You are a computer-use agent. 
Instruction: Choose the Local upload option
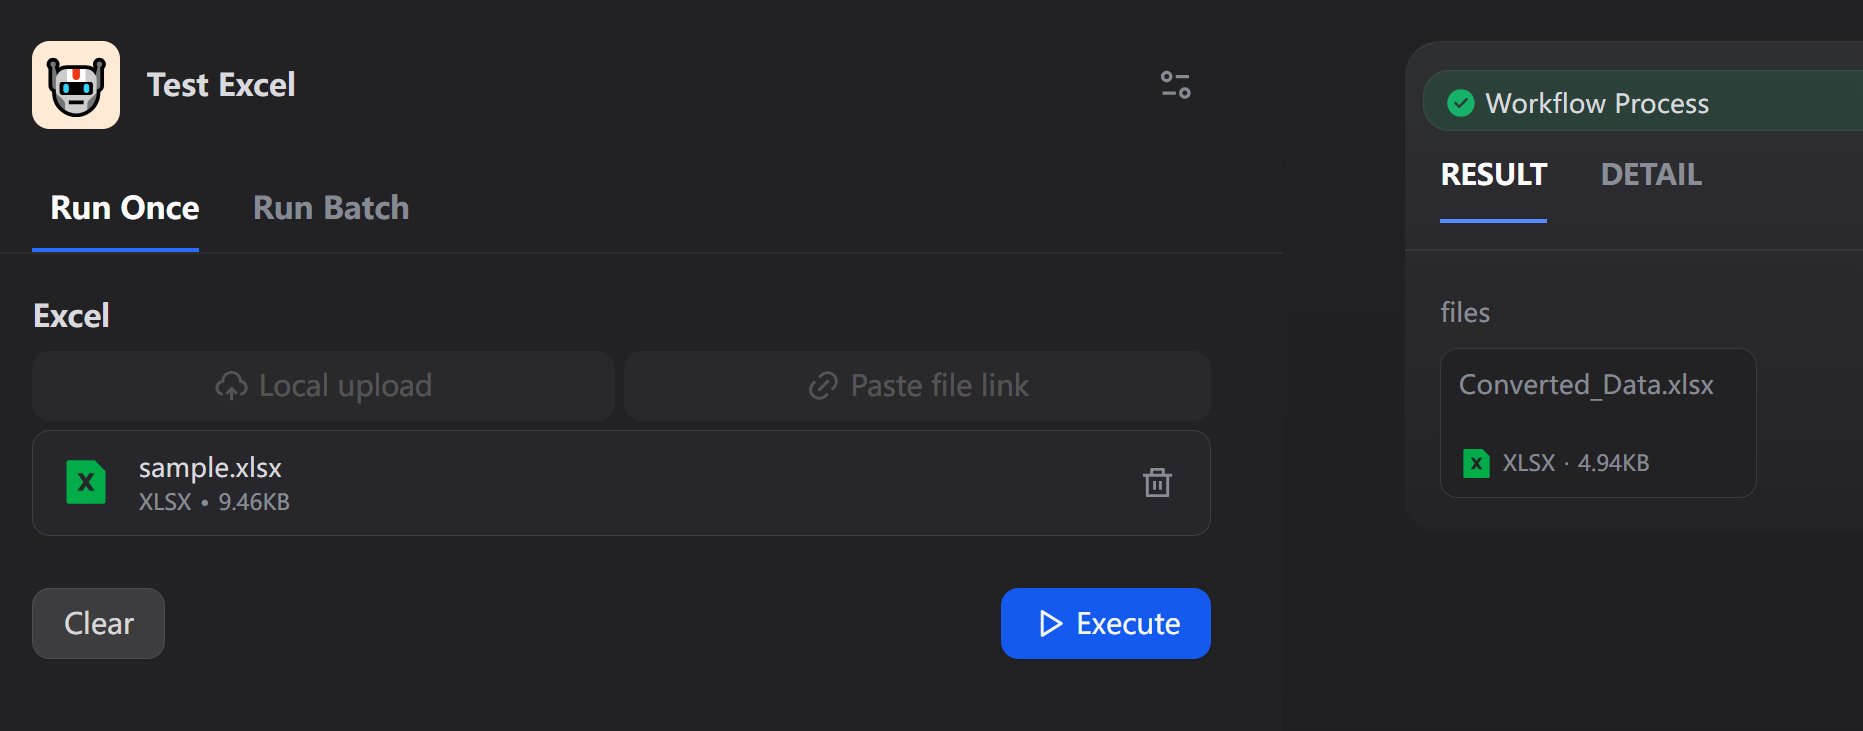pyautogui.click(x=323, y=386)
